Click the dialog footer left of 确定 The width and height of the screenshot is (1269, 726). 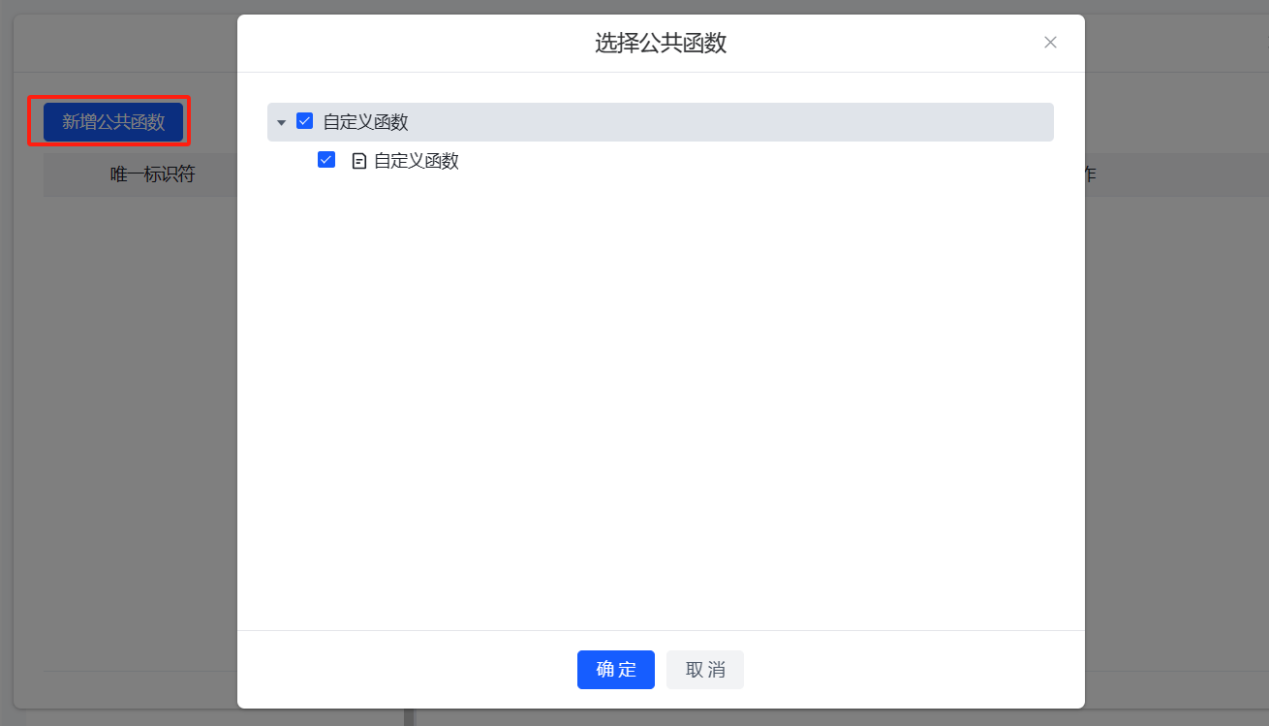pyautogui.click(x=400, y=670)
